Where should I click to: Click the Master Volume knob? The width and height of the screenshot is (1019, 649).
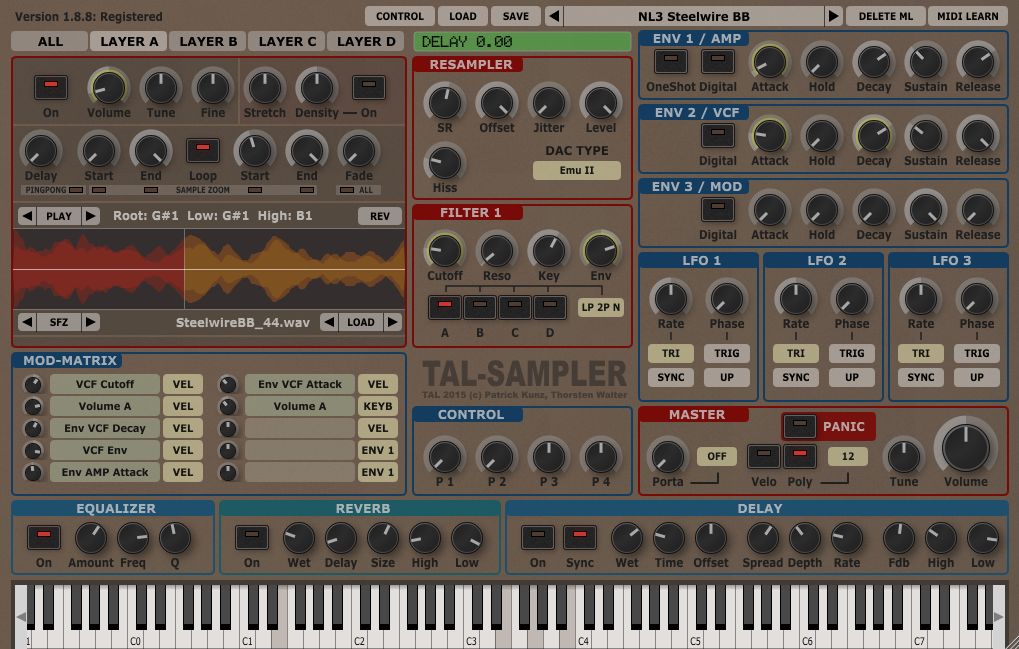click(x=966, y=448)
